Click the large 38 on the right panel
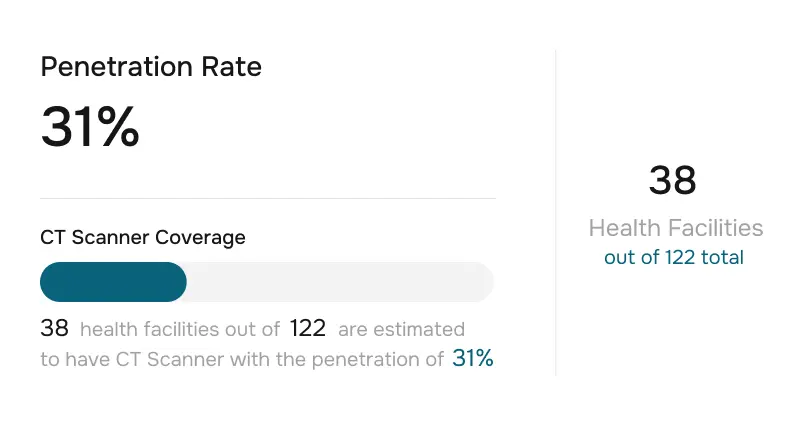Screen dimensions: 800x422 click(673, 181)
